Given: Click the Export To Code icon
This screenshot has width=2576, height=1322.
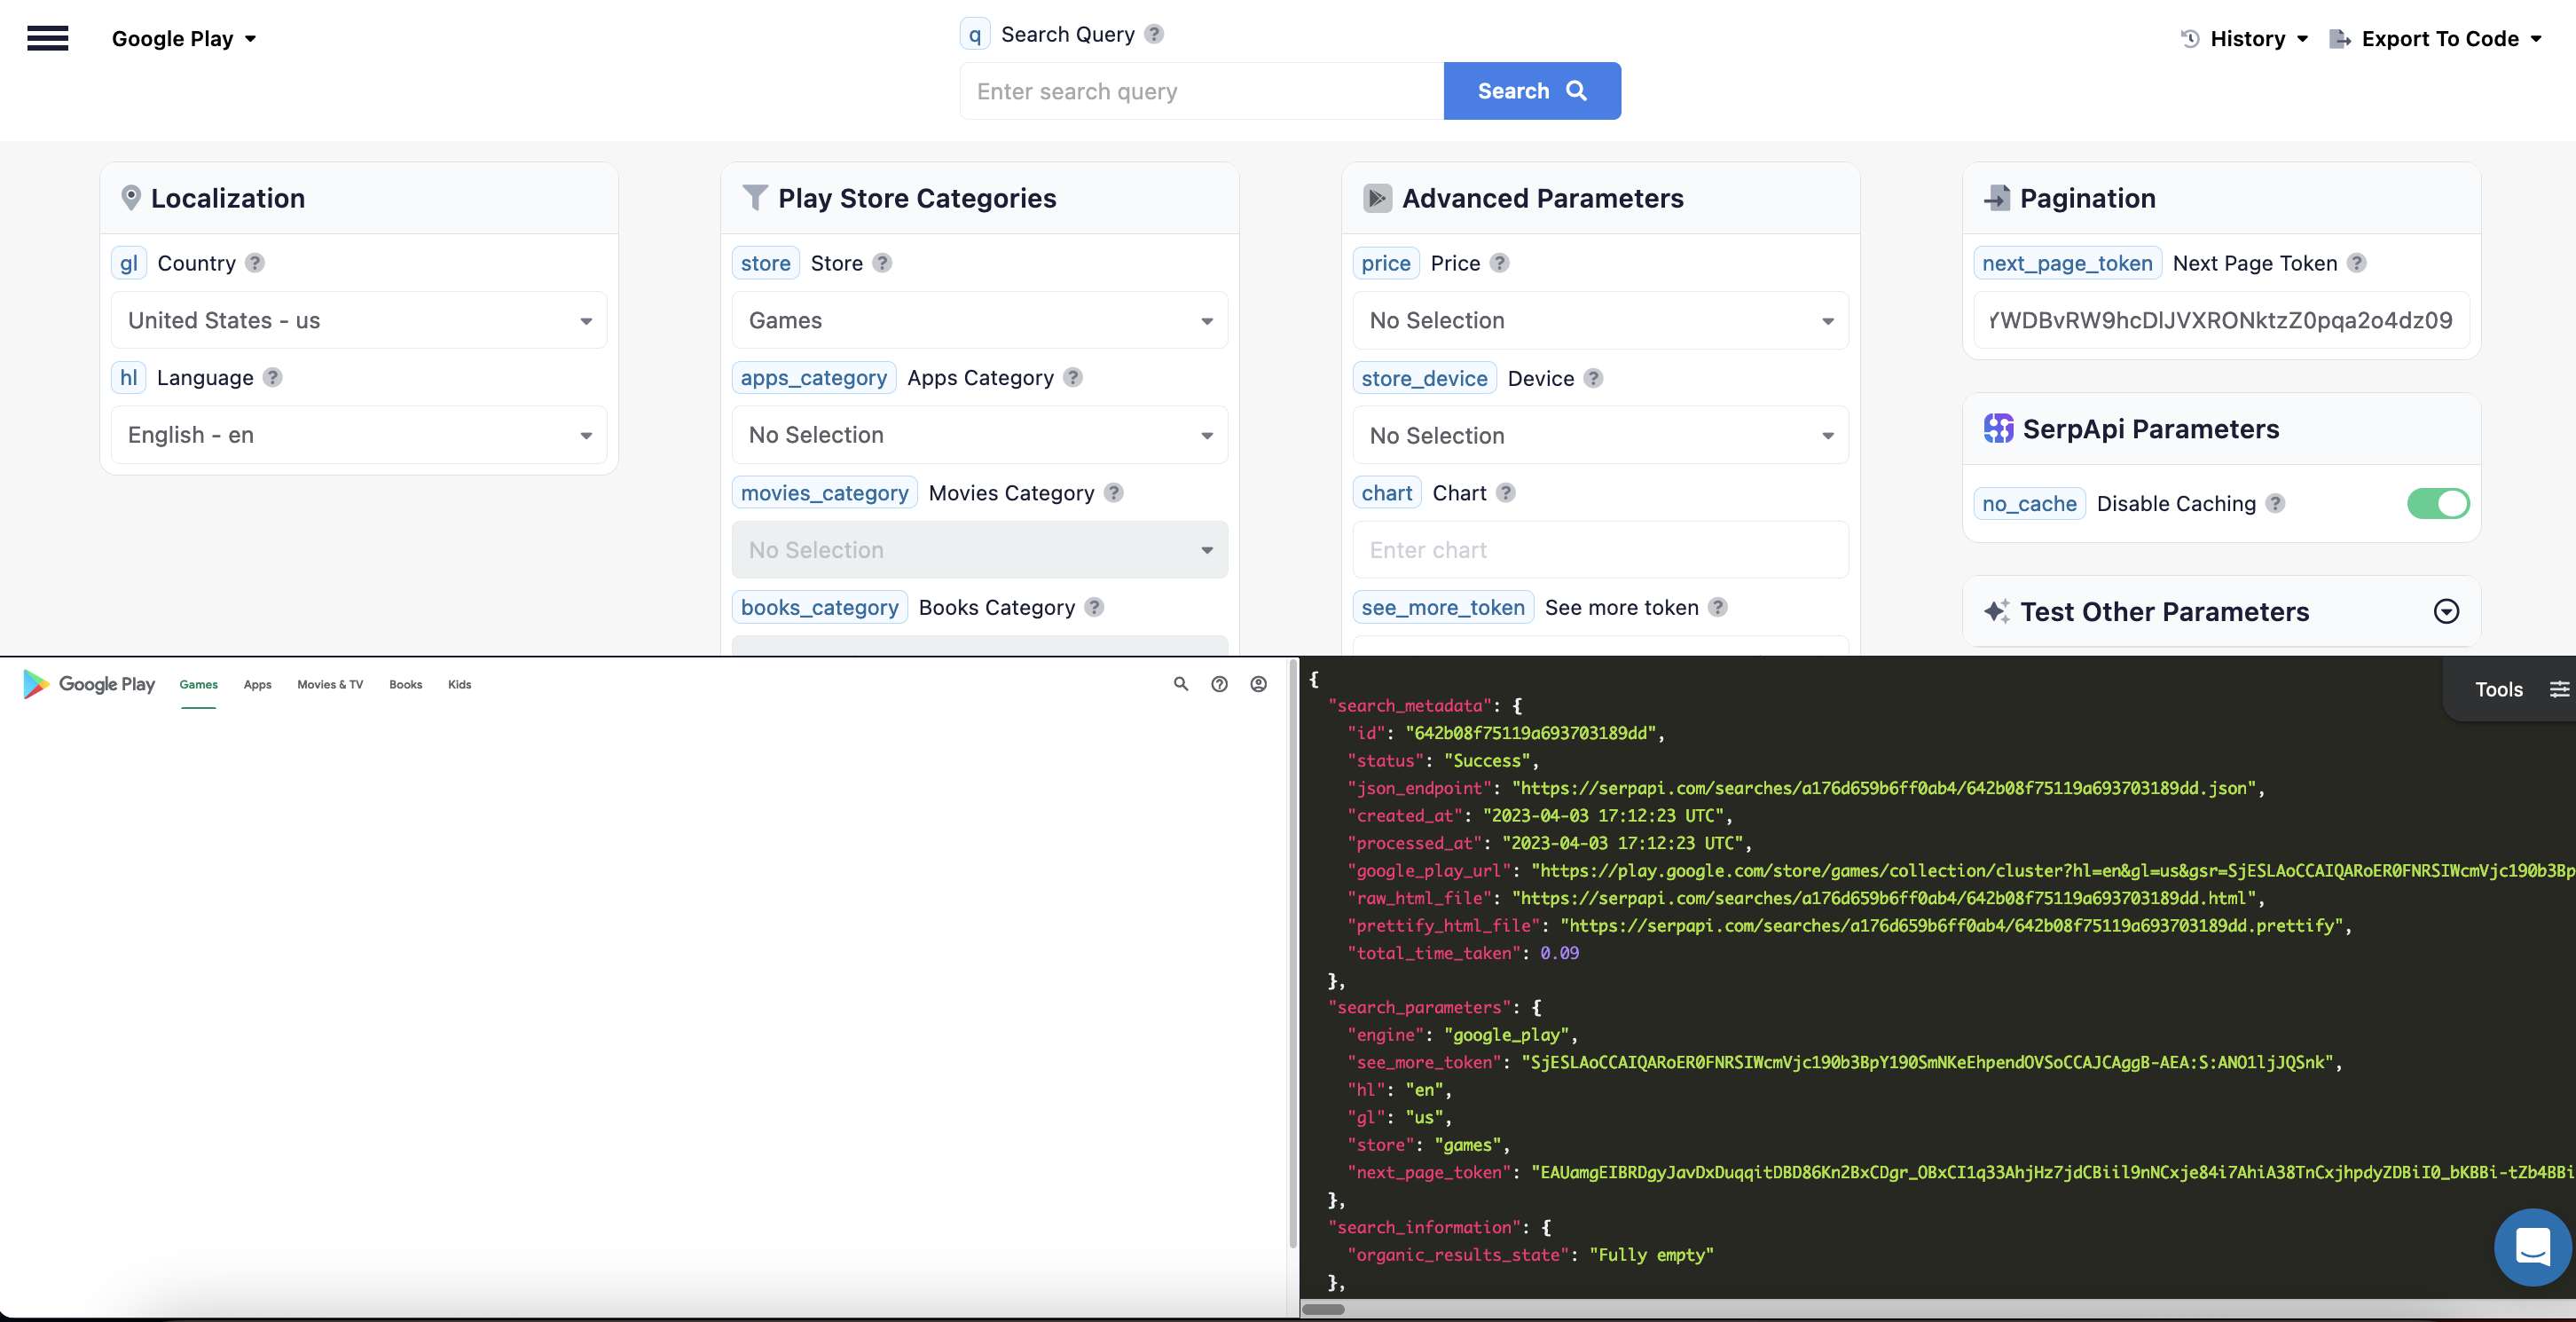Looking at the screenshot, I should [2340, 38].
